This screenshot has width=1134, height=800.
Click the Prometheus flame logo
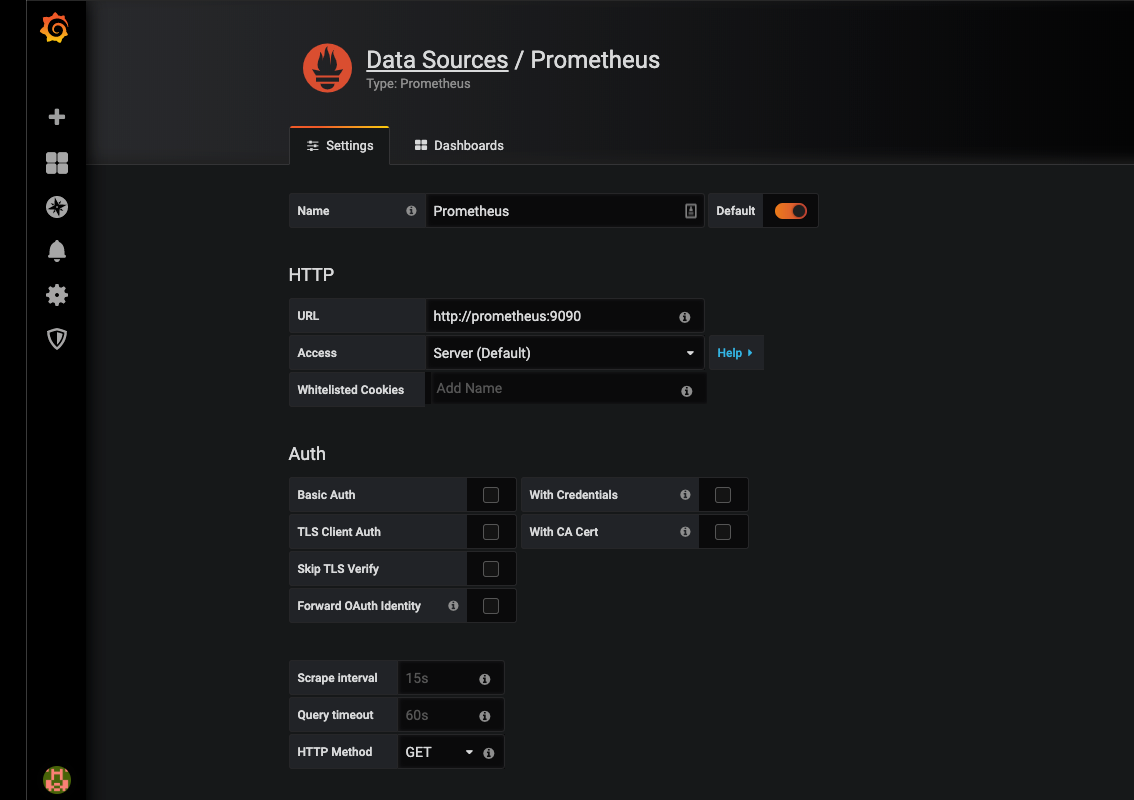pos(327,68)
